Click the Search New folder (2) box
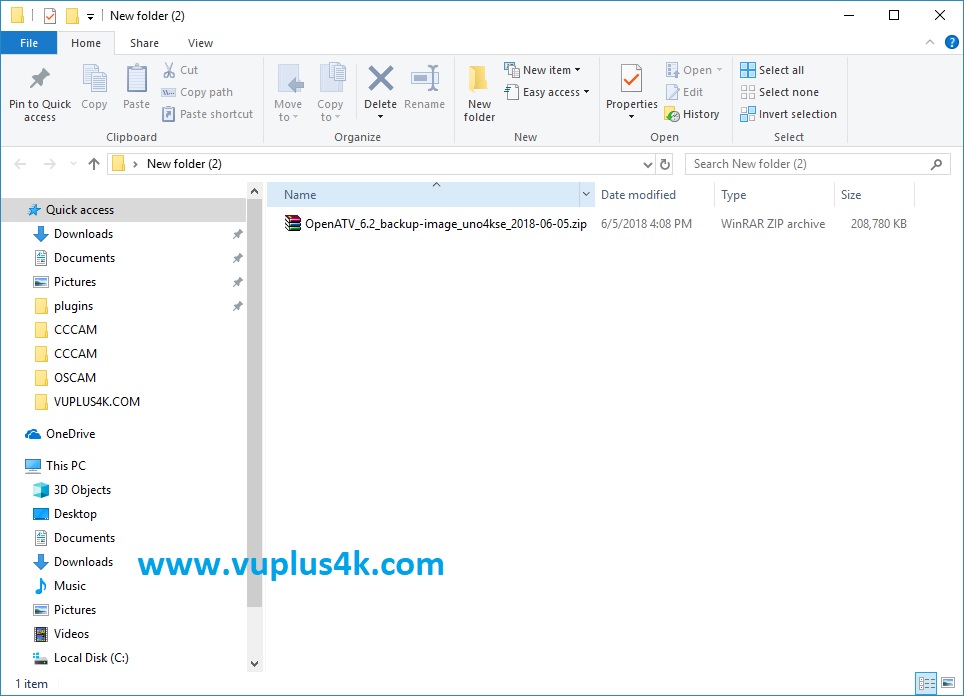This screenshot has width=964, height=696. (818, 164)
